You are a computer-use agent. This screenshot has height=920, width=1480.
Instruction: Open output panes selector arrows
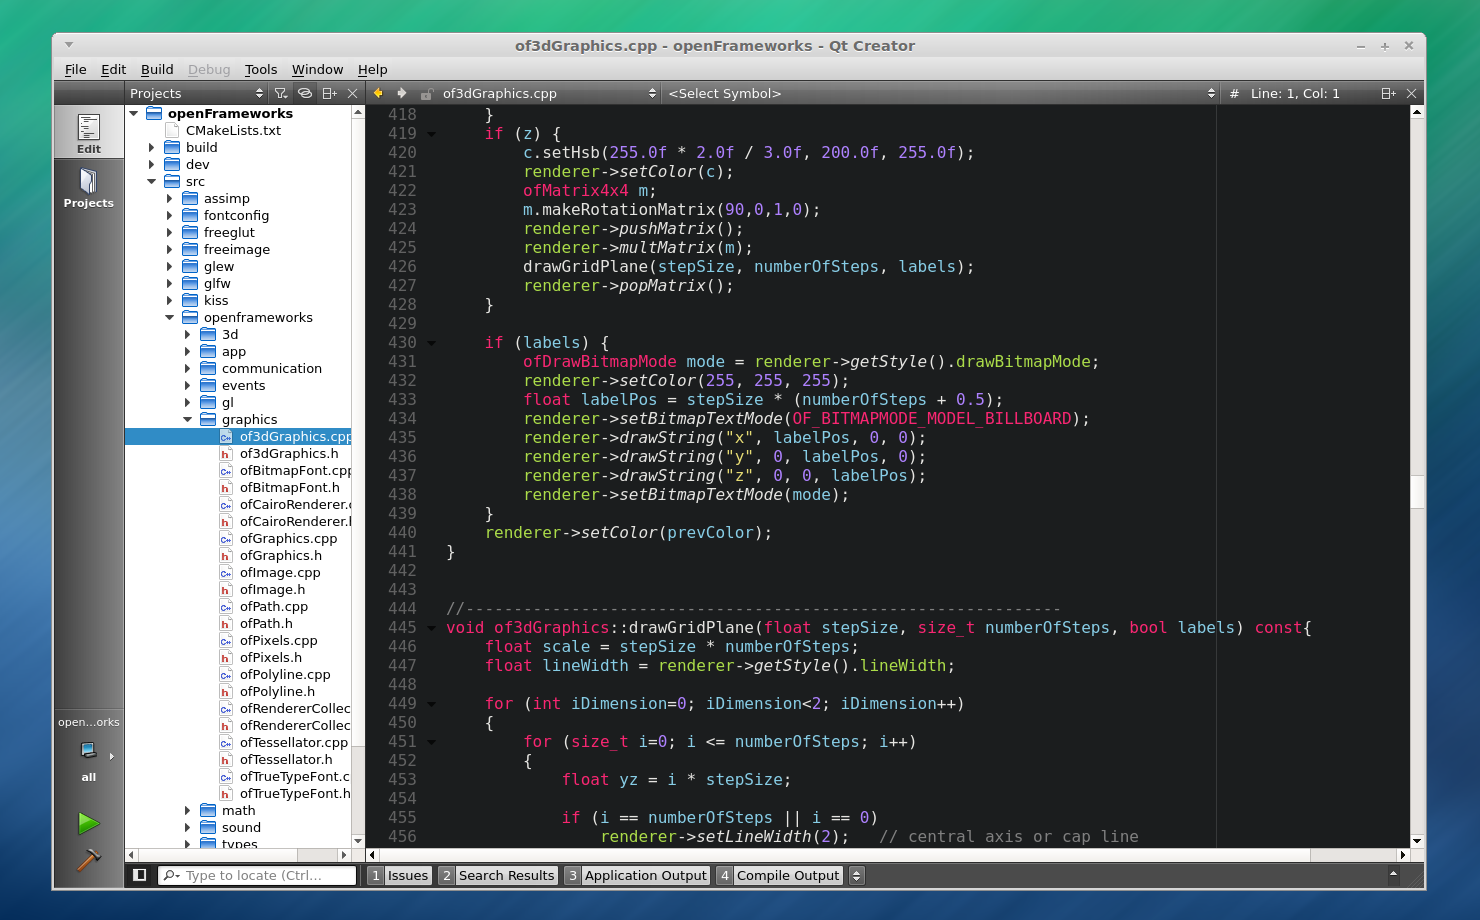point(856,875)
